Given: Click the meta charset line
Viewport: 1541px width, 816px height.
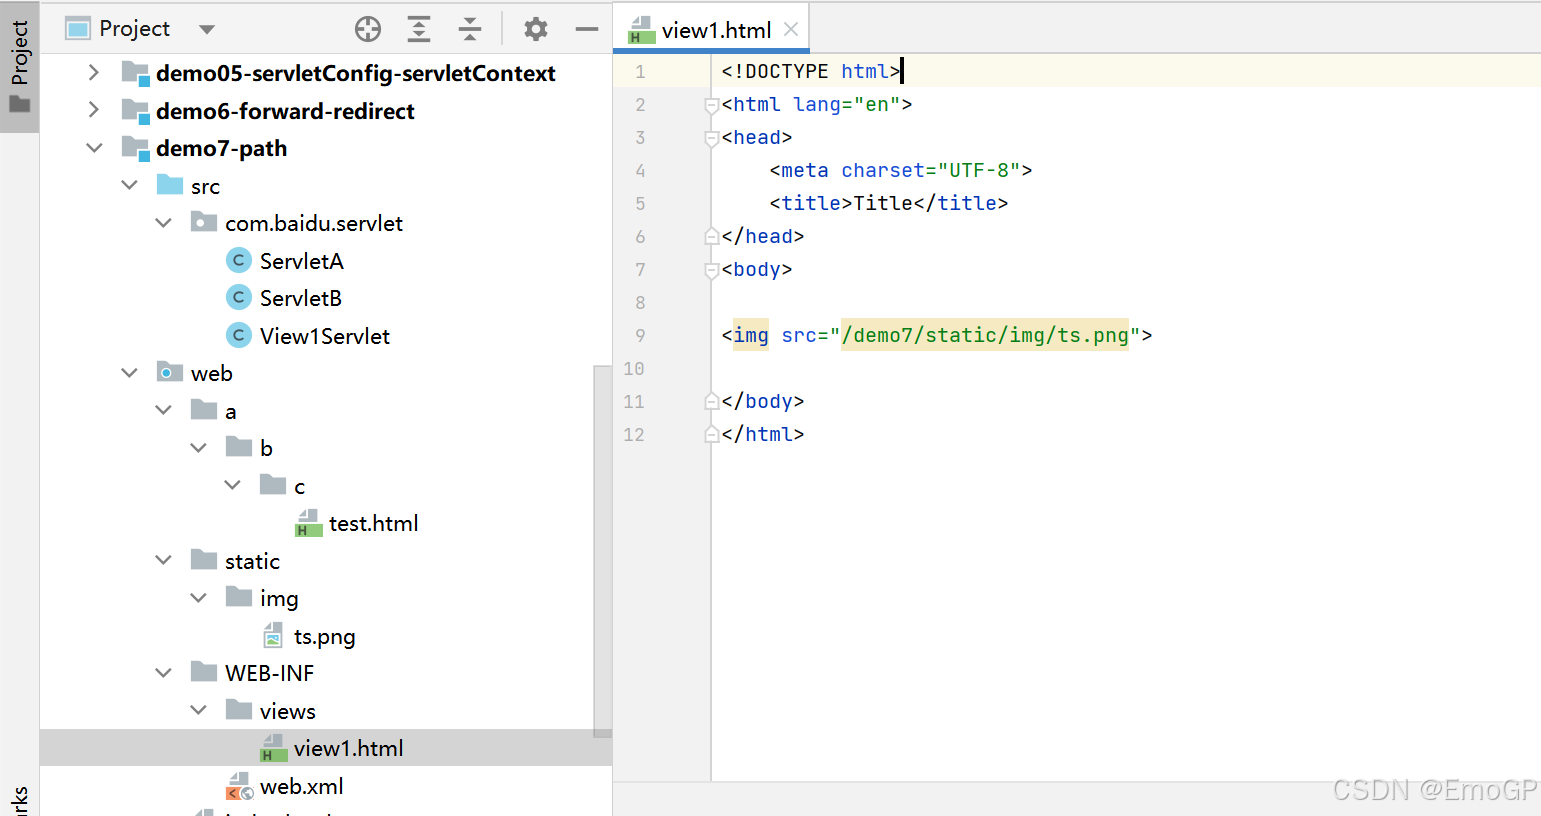Looking at the screenshot, I should (901, 170).
